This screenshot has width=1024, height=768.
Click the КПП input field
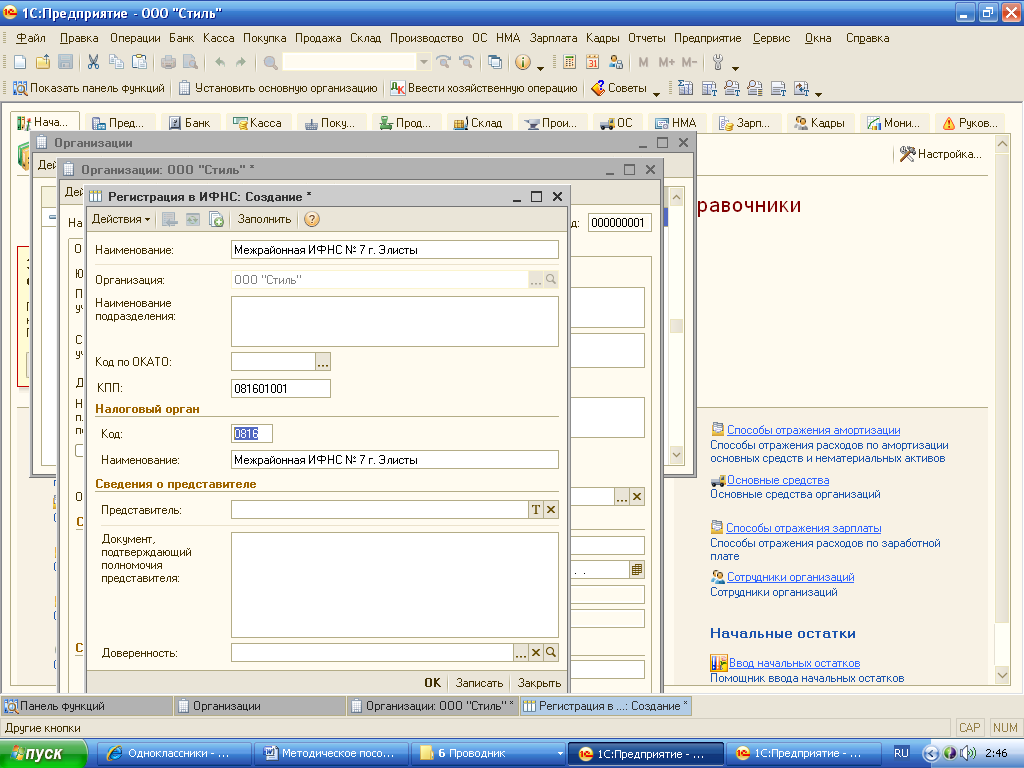281,389
